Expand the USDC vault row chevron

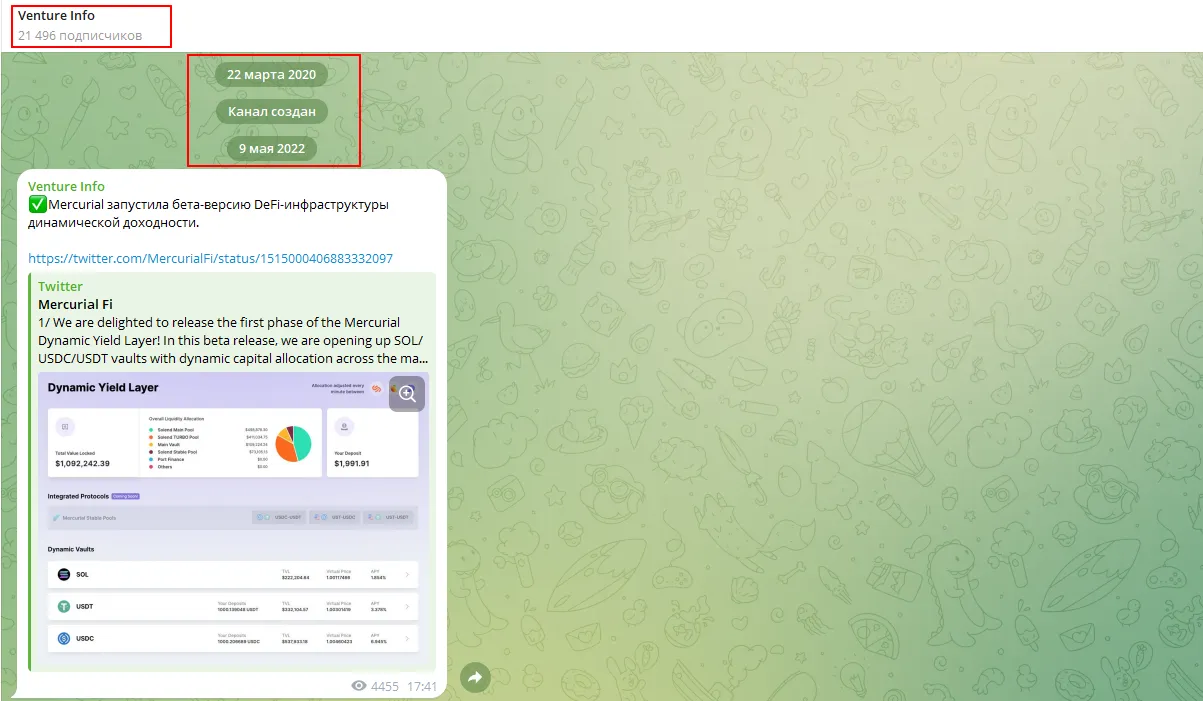click(x=407, y=638)
